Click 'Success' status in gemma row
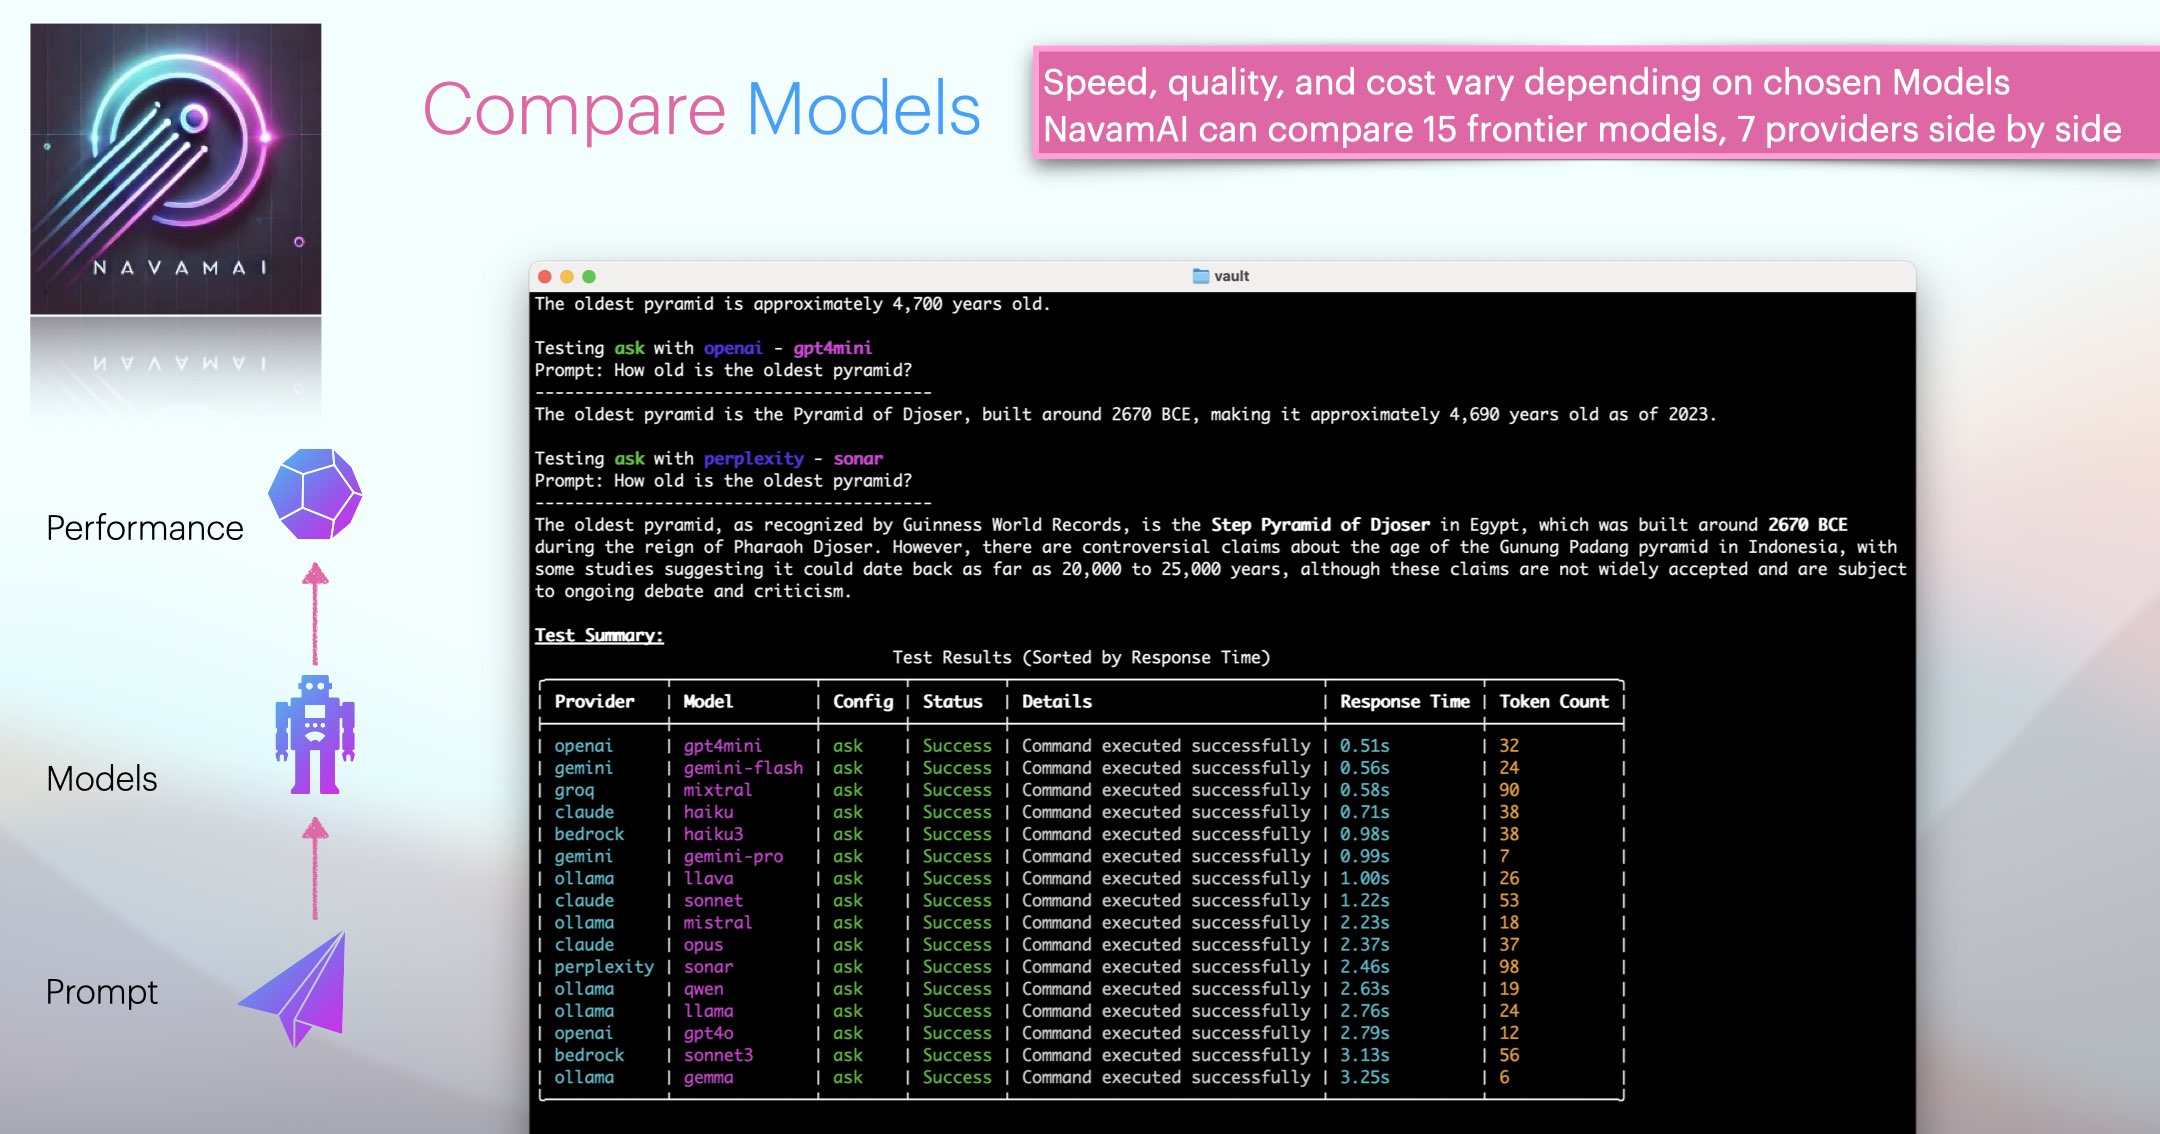This screenshot has width=2160, height=1134. pyautogui.click(x=957, y=1077)
